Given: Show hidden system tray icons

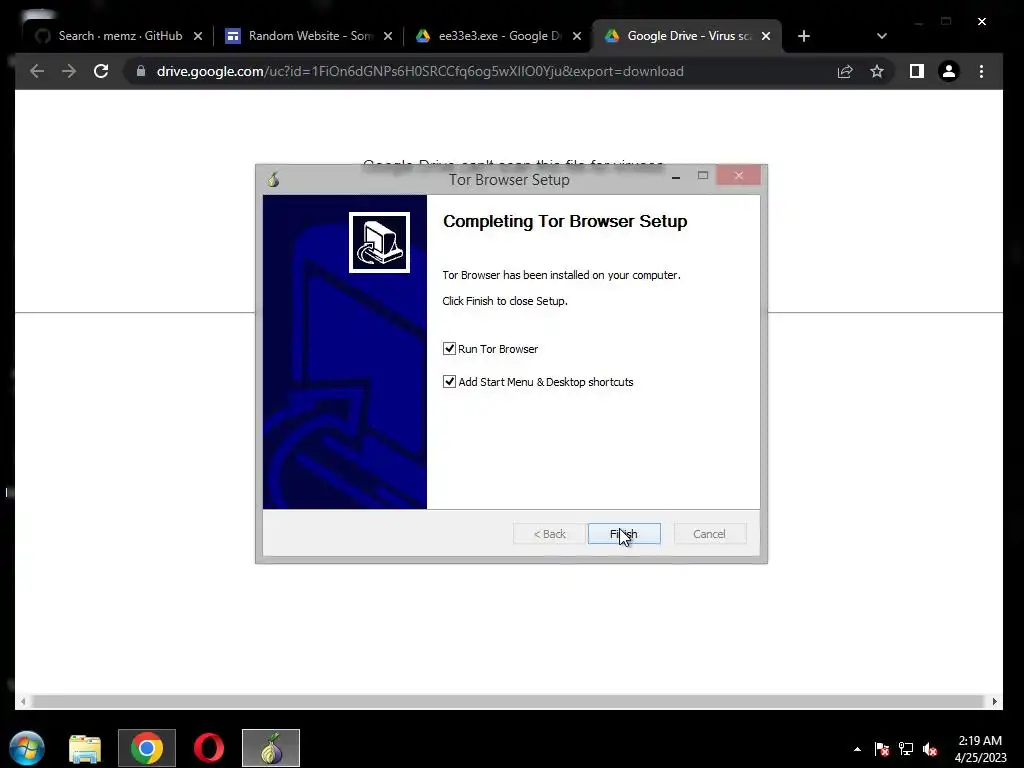Looking at the screenshot, I should pyautogui.click(x=857, y=749).
